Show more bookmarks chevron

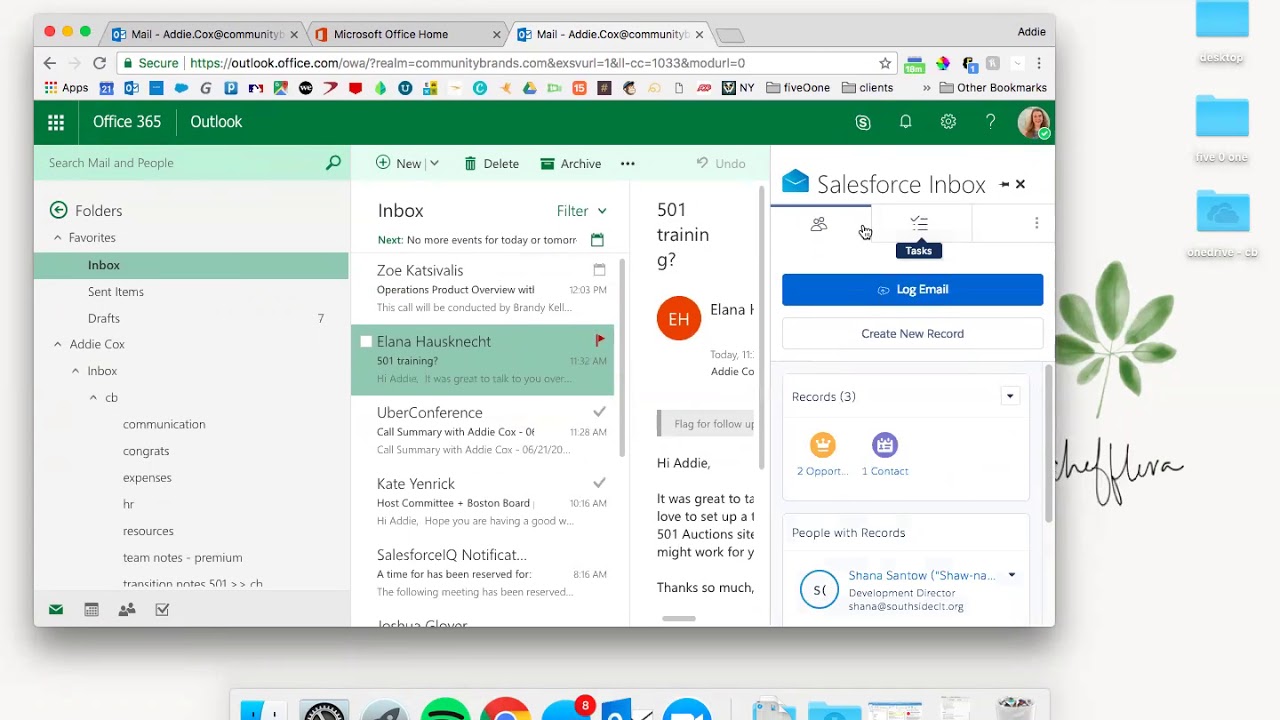coord(926,88)
